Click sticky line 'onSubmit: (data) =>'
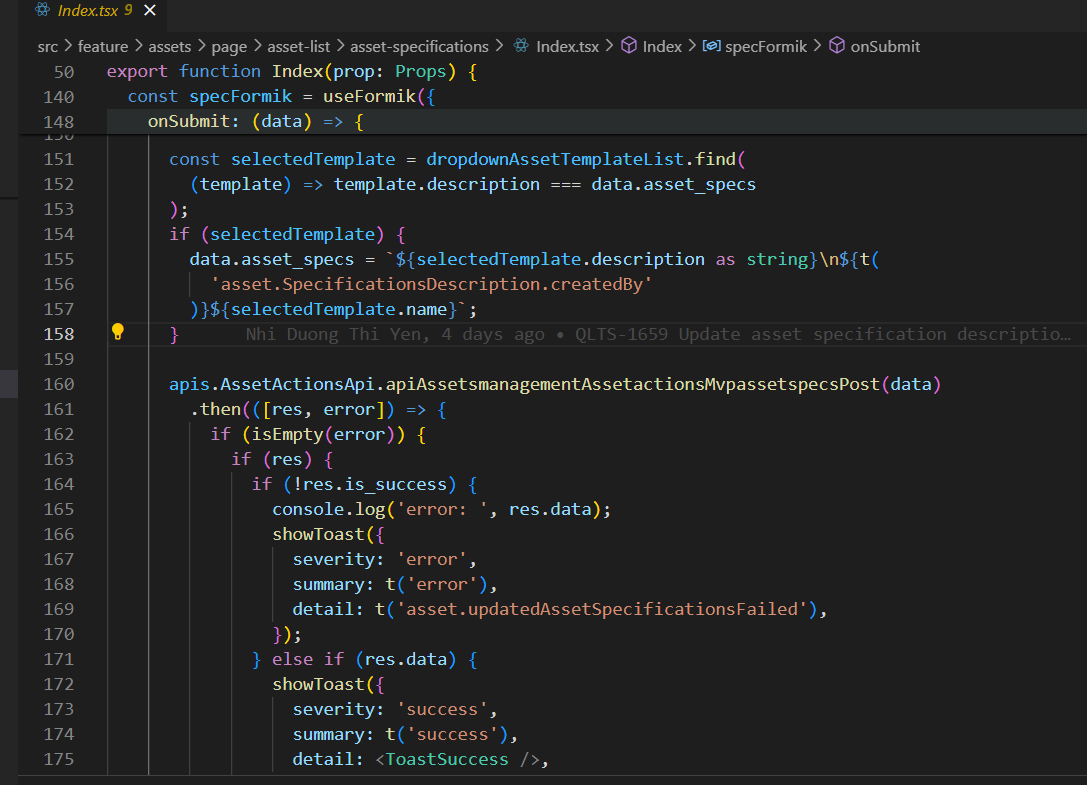1087x785 pixels. [x=256, y=121]
